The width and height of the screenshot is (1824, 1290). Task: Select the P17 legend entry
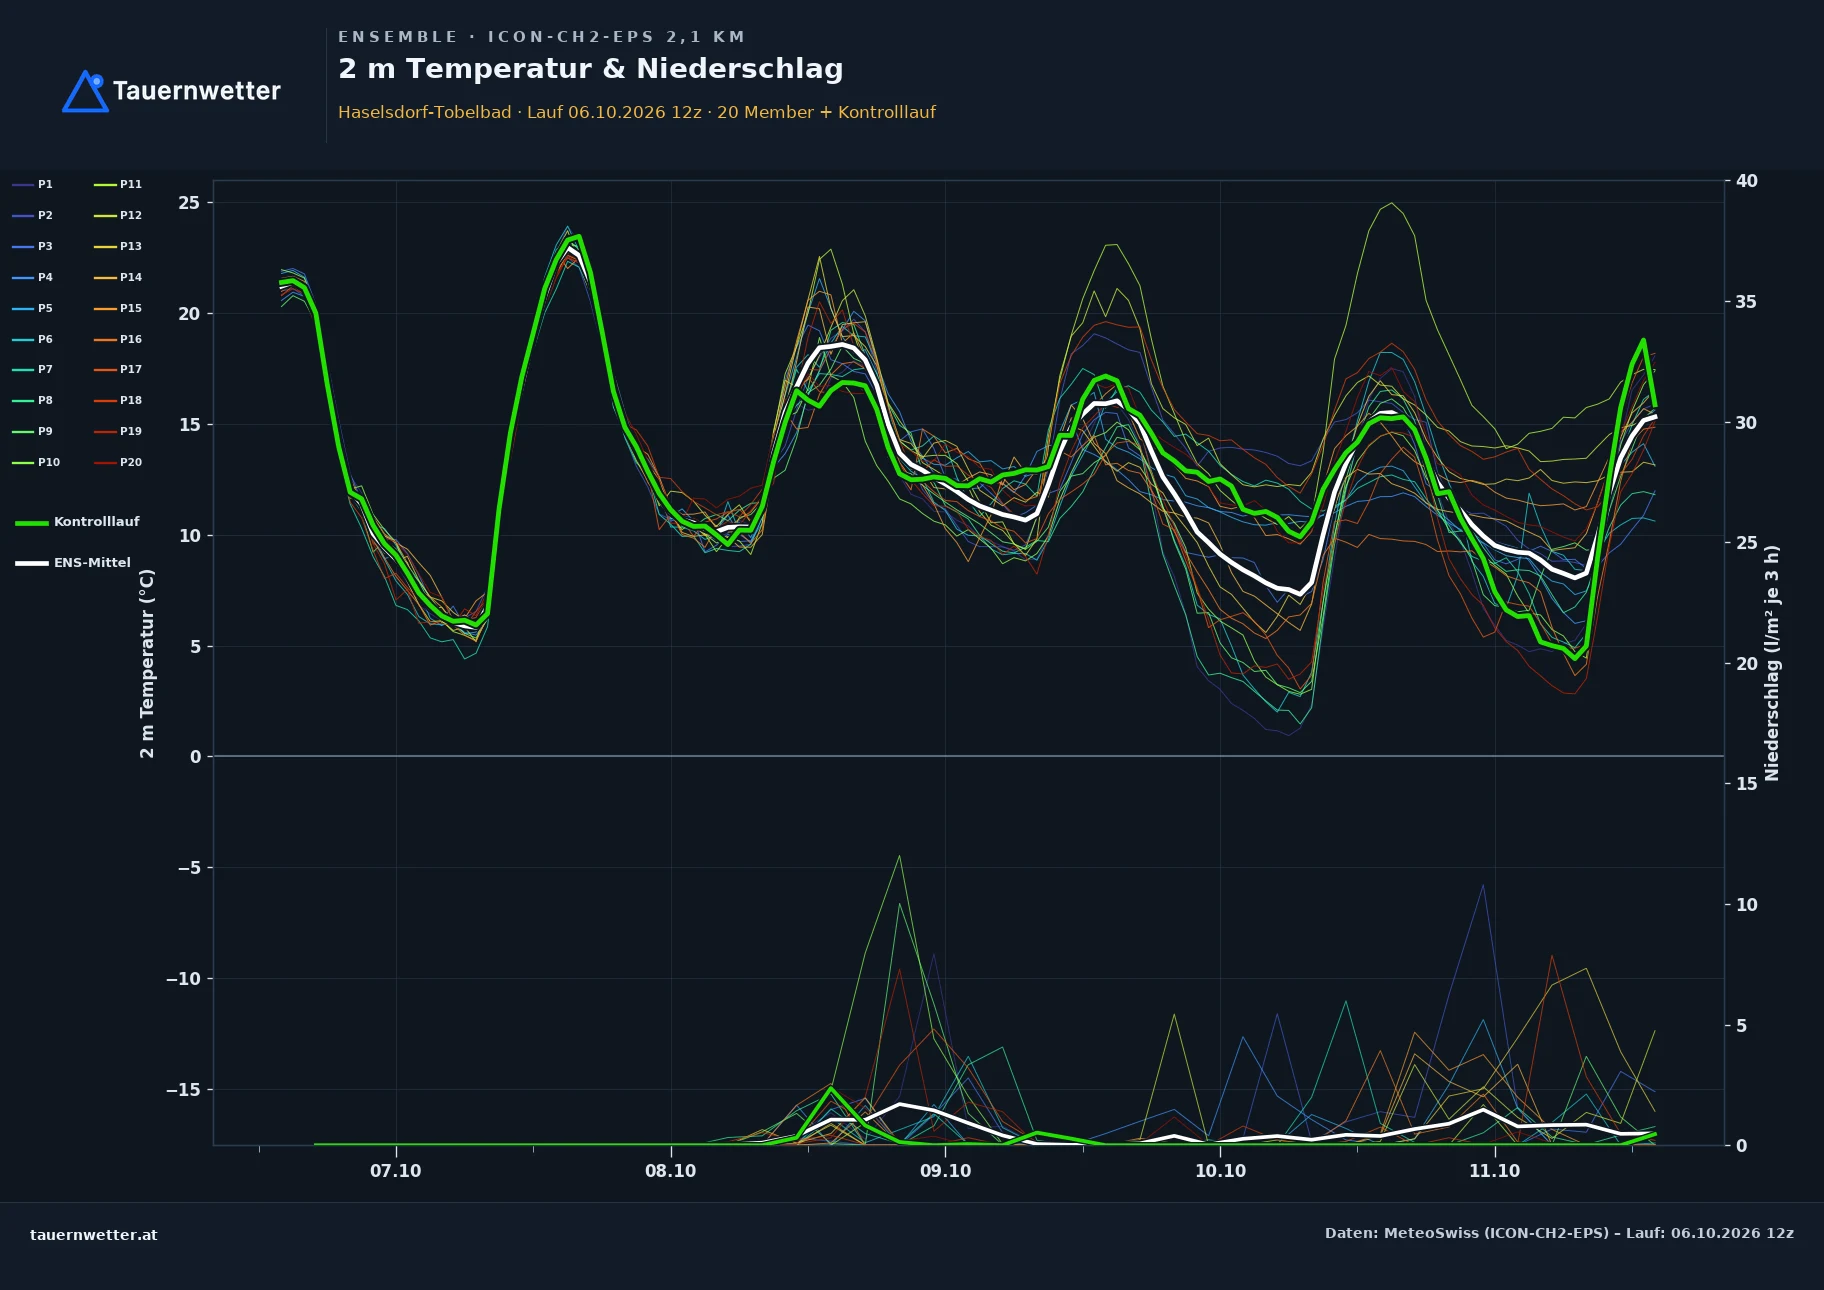click(x=118, y=369)
